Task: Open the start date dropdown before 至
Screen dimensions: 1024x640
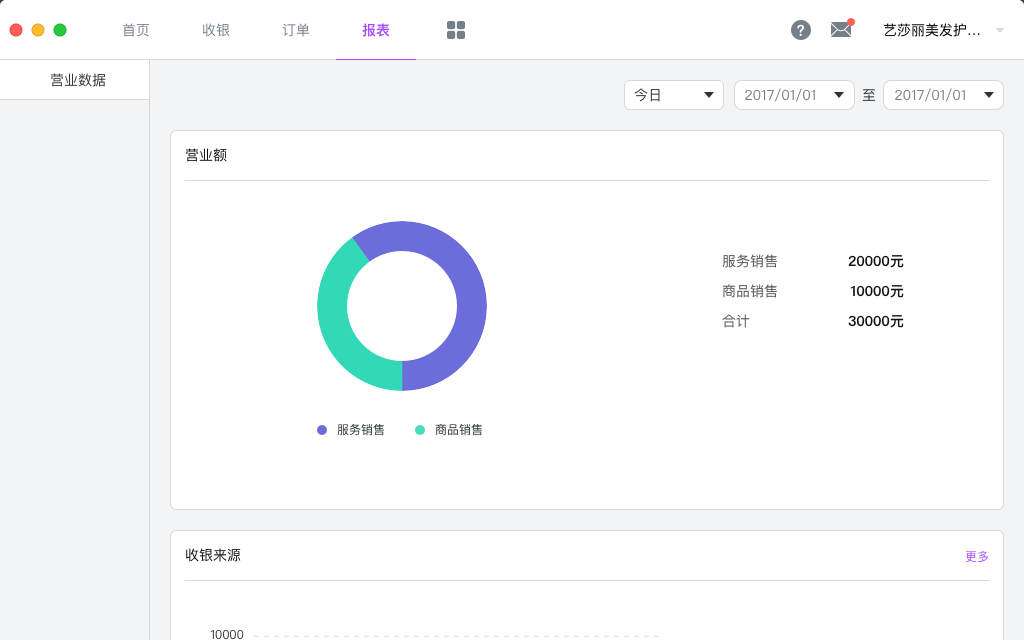Action: click(794, 95)
